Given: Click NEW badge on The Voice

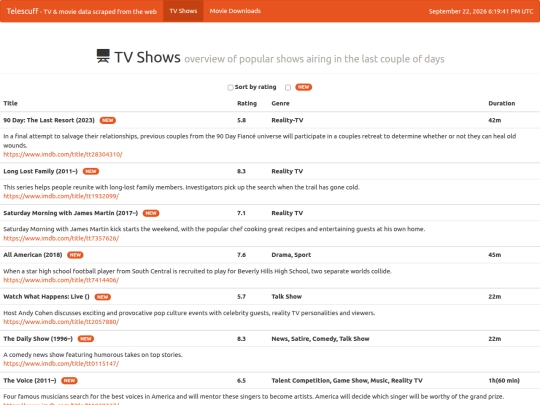Looking at the screenshot, I should pos(69,381).
